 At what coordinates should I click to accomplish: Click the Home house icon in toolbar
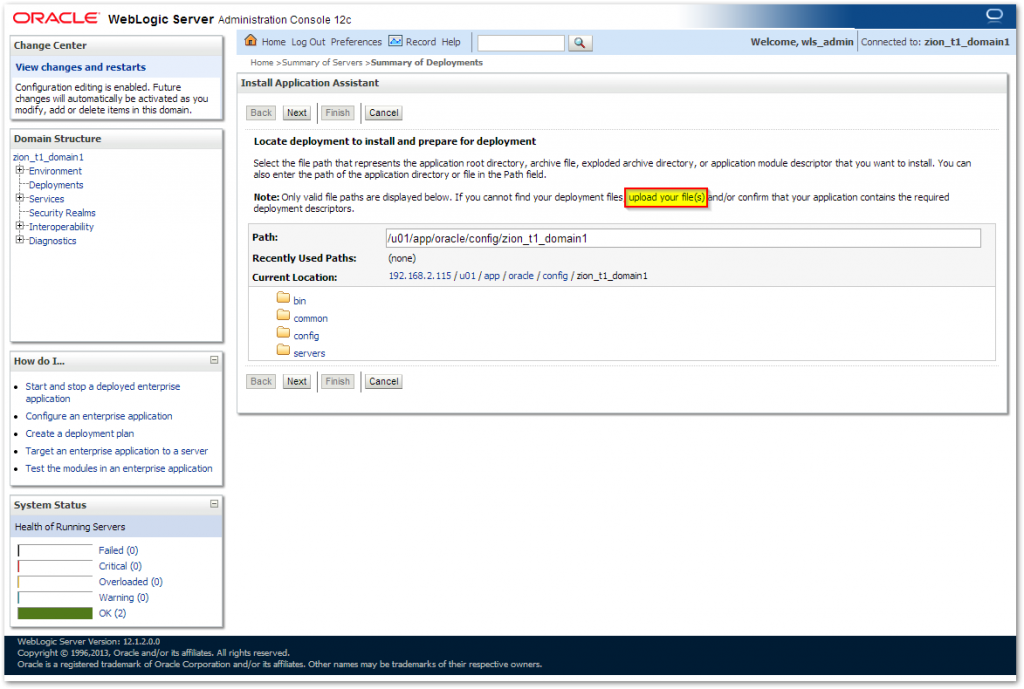tap(251, 42)
